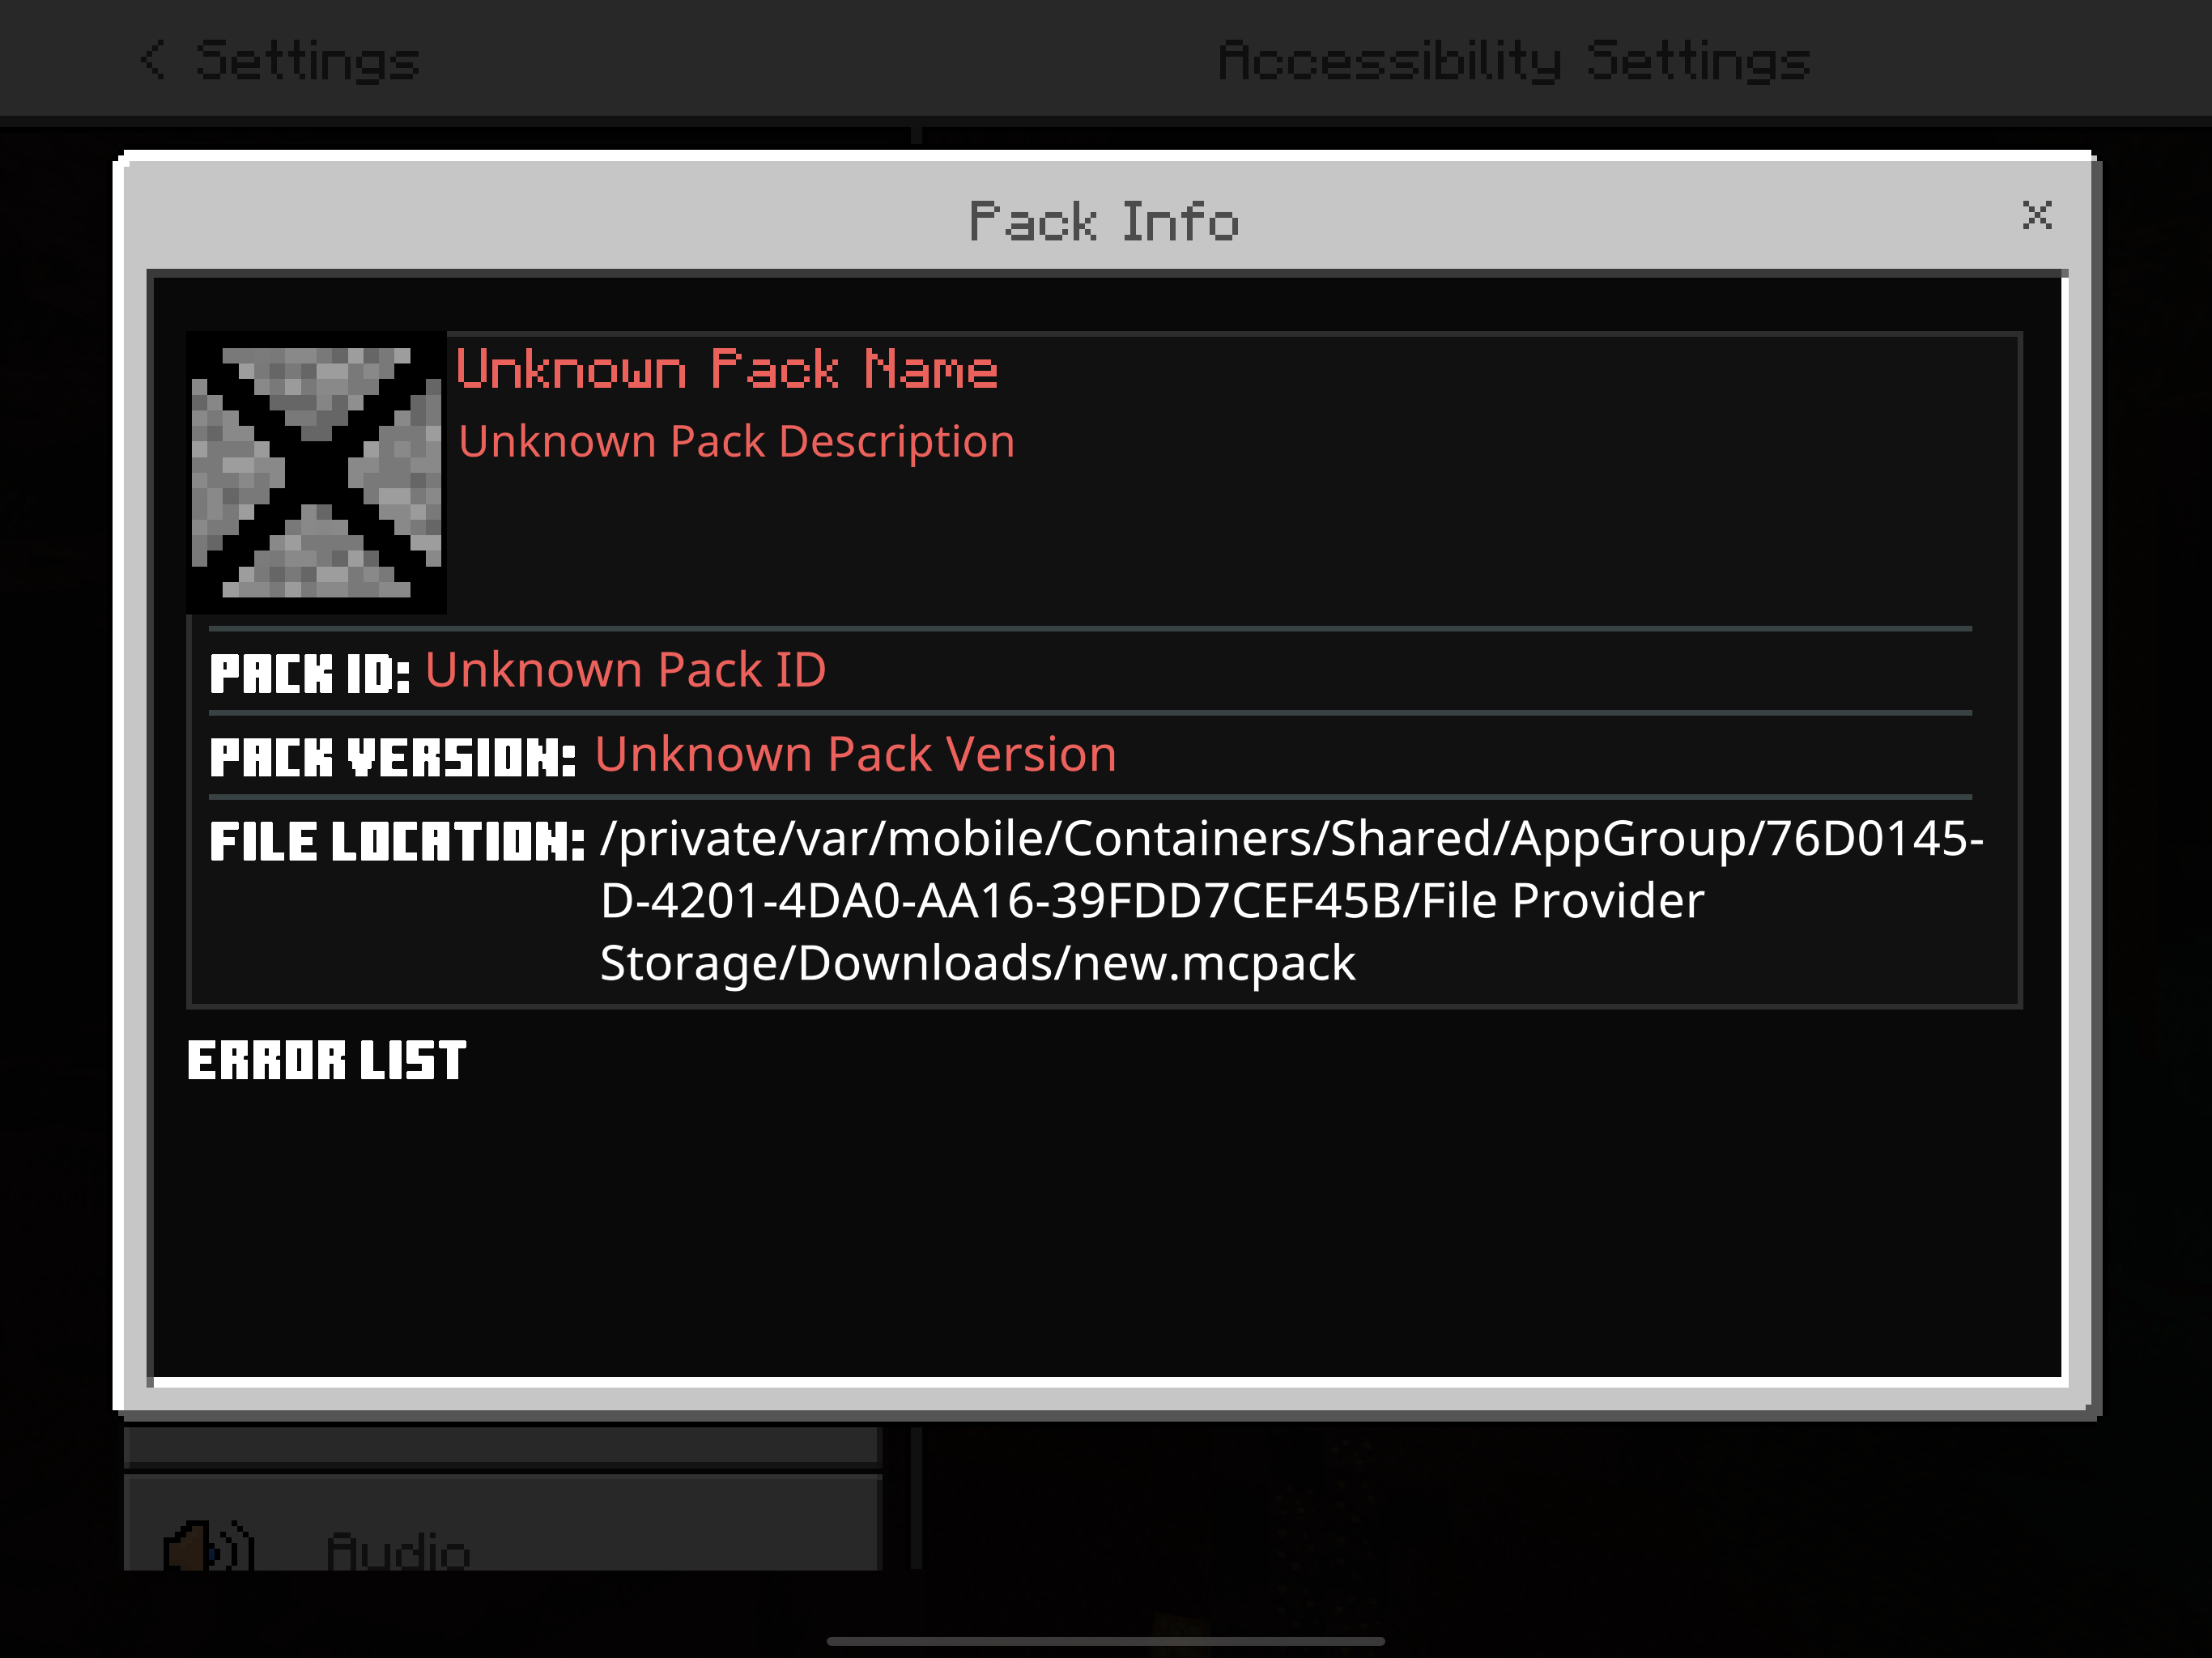Image resolution: width=2212 pixels, height=1658 pixels.
Task: Tap the iOS home indicator bar
Action: point(1106,1641)
